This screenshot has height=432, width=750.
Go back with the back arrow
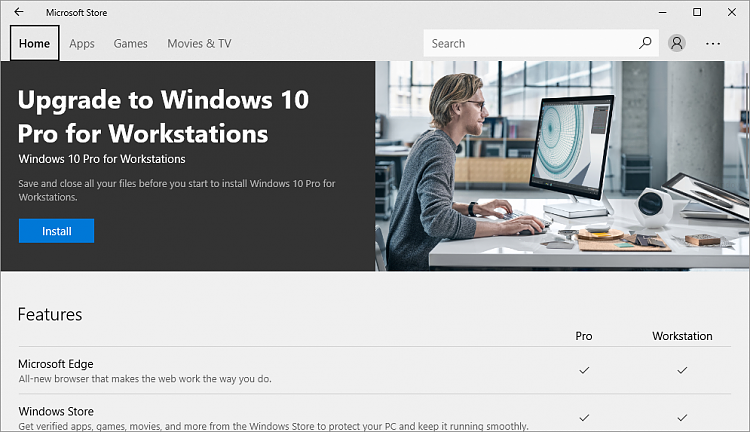point(19,12)
